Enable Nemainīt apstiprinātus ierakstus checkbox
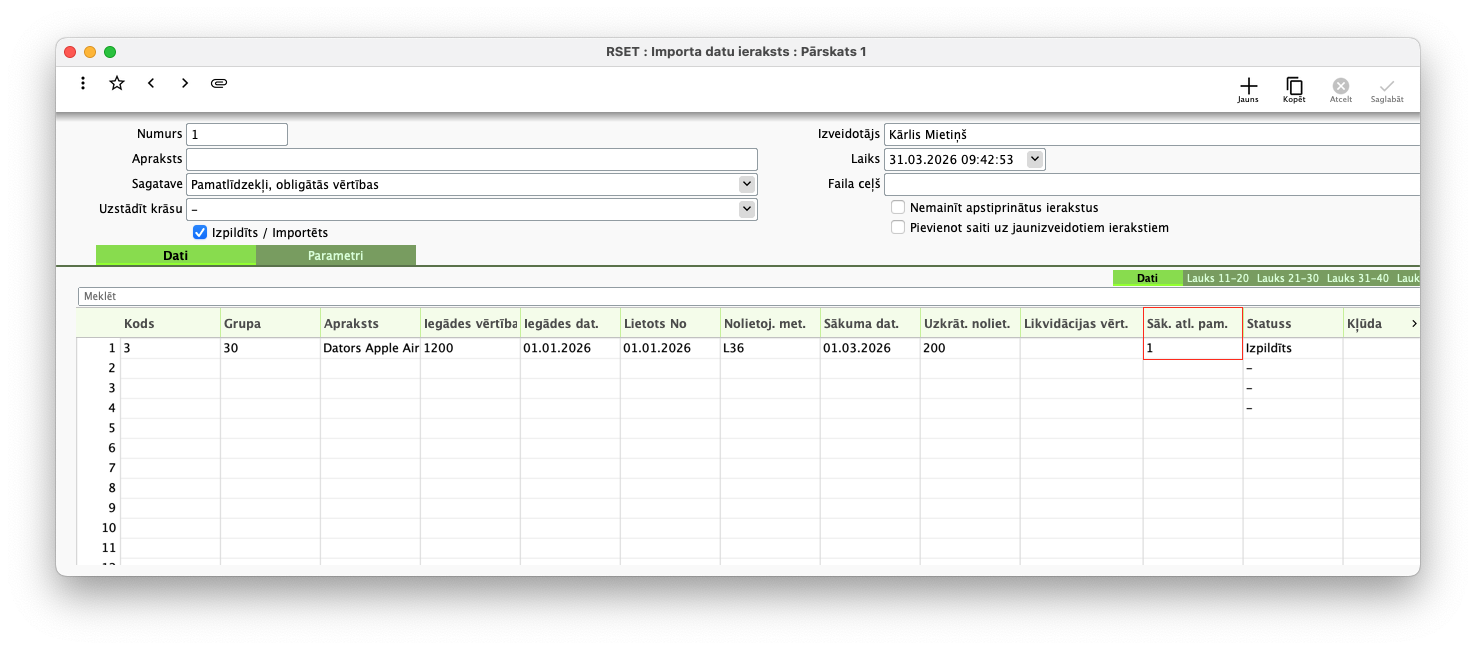Screen dimensions: 1476x650 [x=898, y=208]
